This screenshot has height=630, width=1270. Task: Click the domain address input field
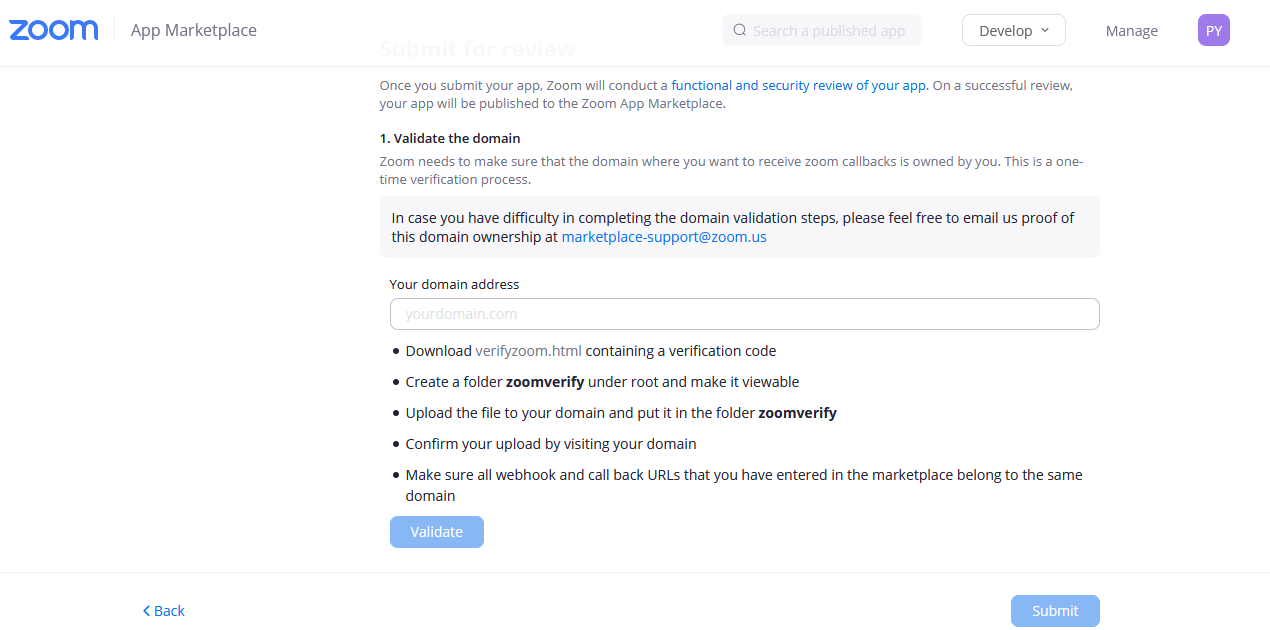coord(744,314)
